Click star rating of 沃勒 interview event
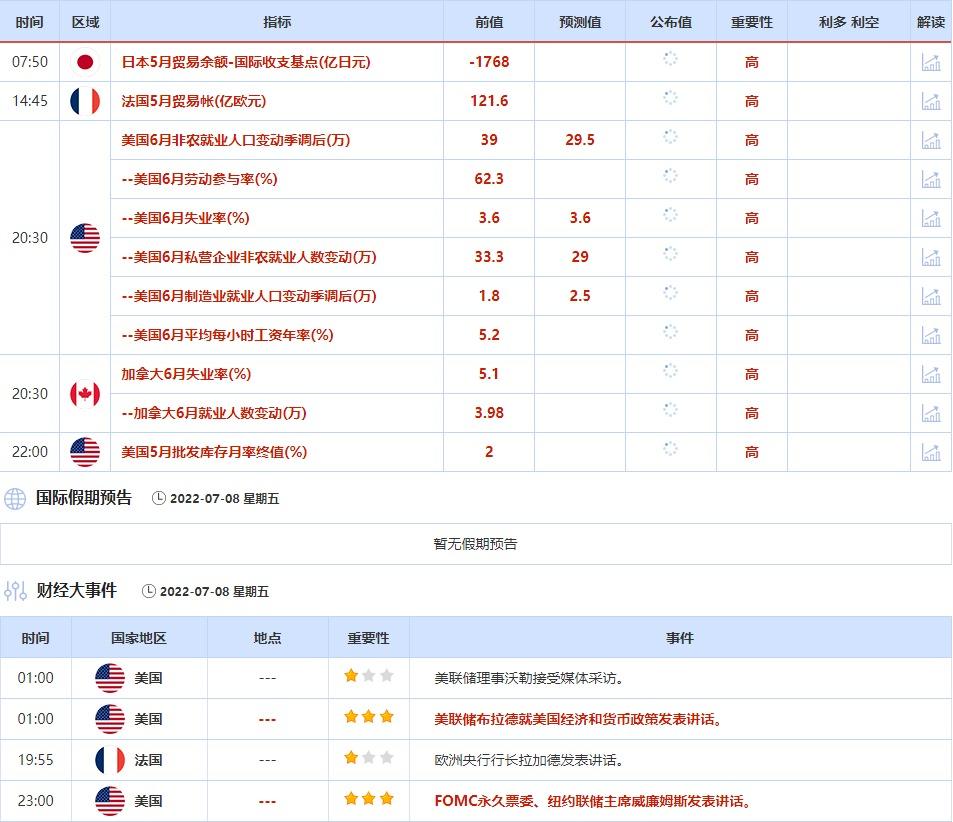Viewport: 953px width, 822px height. point(368,675)
